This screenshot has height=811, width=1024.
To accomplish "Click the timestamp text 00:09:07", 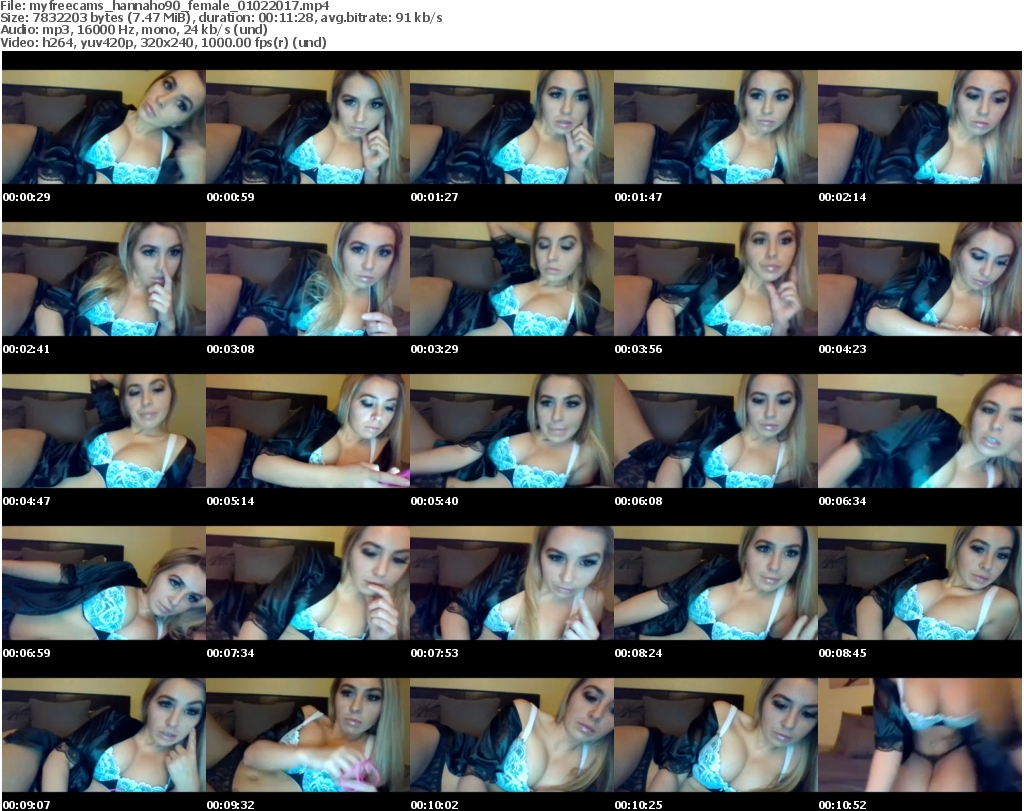I will coord(26,805).
